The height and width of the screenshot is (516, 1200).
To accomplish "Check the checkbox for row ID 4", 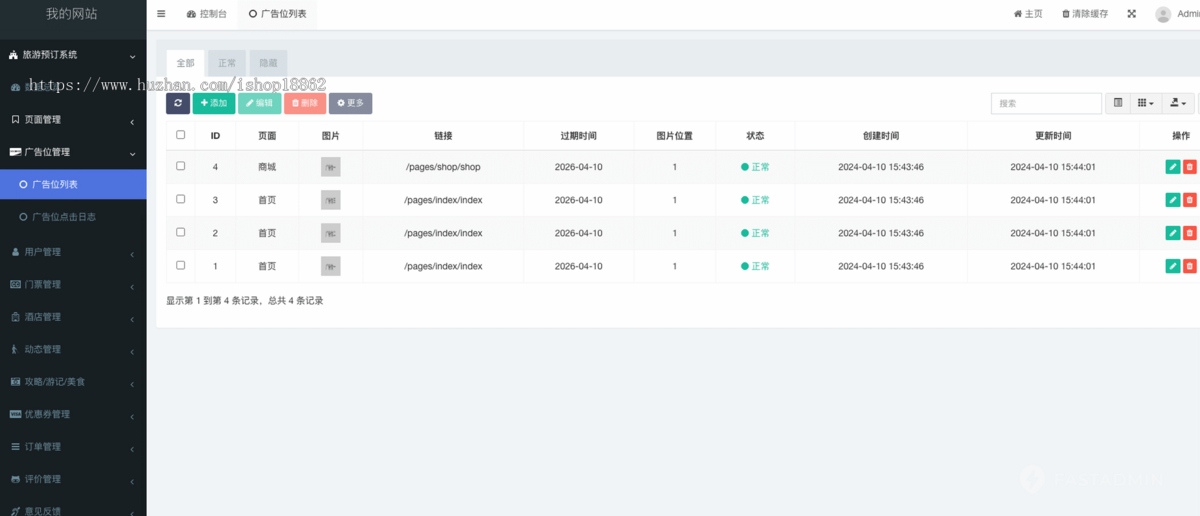I will point(181,166).
